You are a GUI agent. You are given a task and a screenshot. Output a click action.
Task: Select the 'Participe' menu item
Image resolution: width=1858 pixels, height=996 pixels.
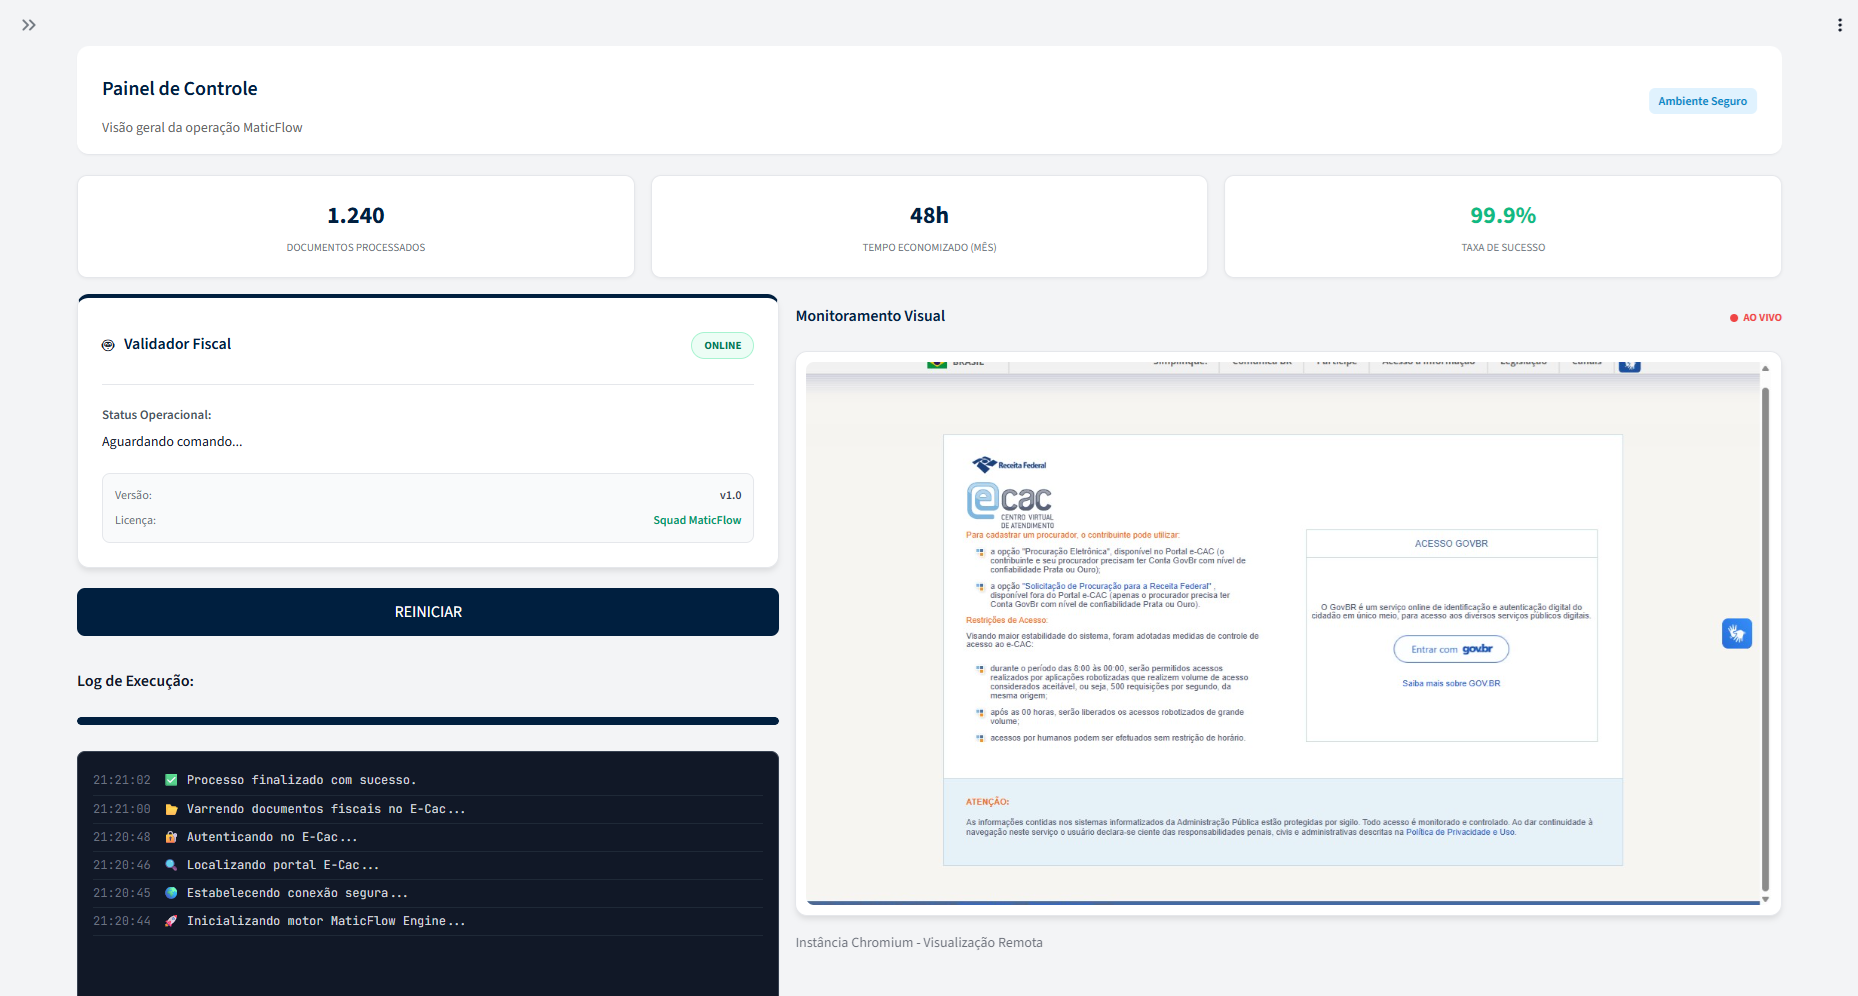click(1336, 362)
